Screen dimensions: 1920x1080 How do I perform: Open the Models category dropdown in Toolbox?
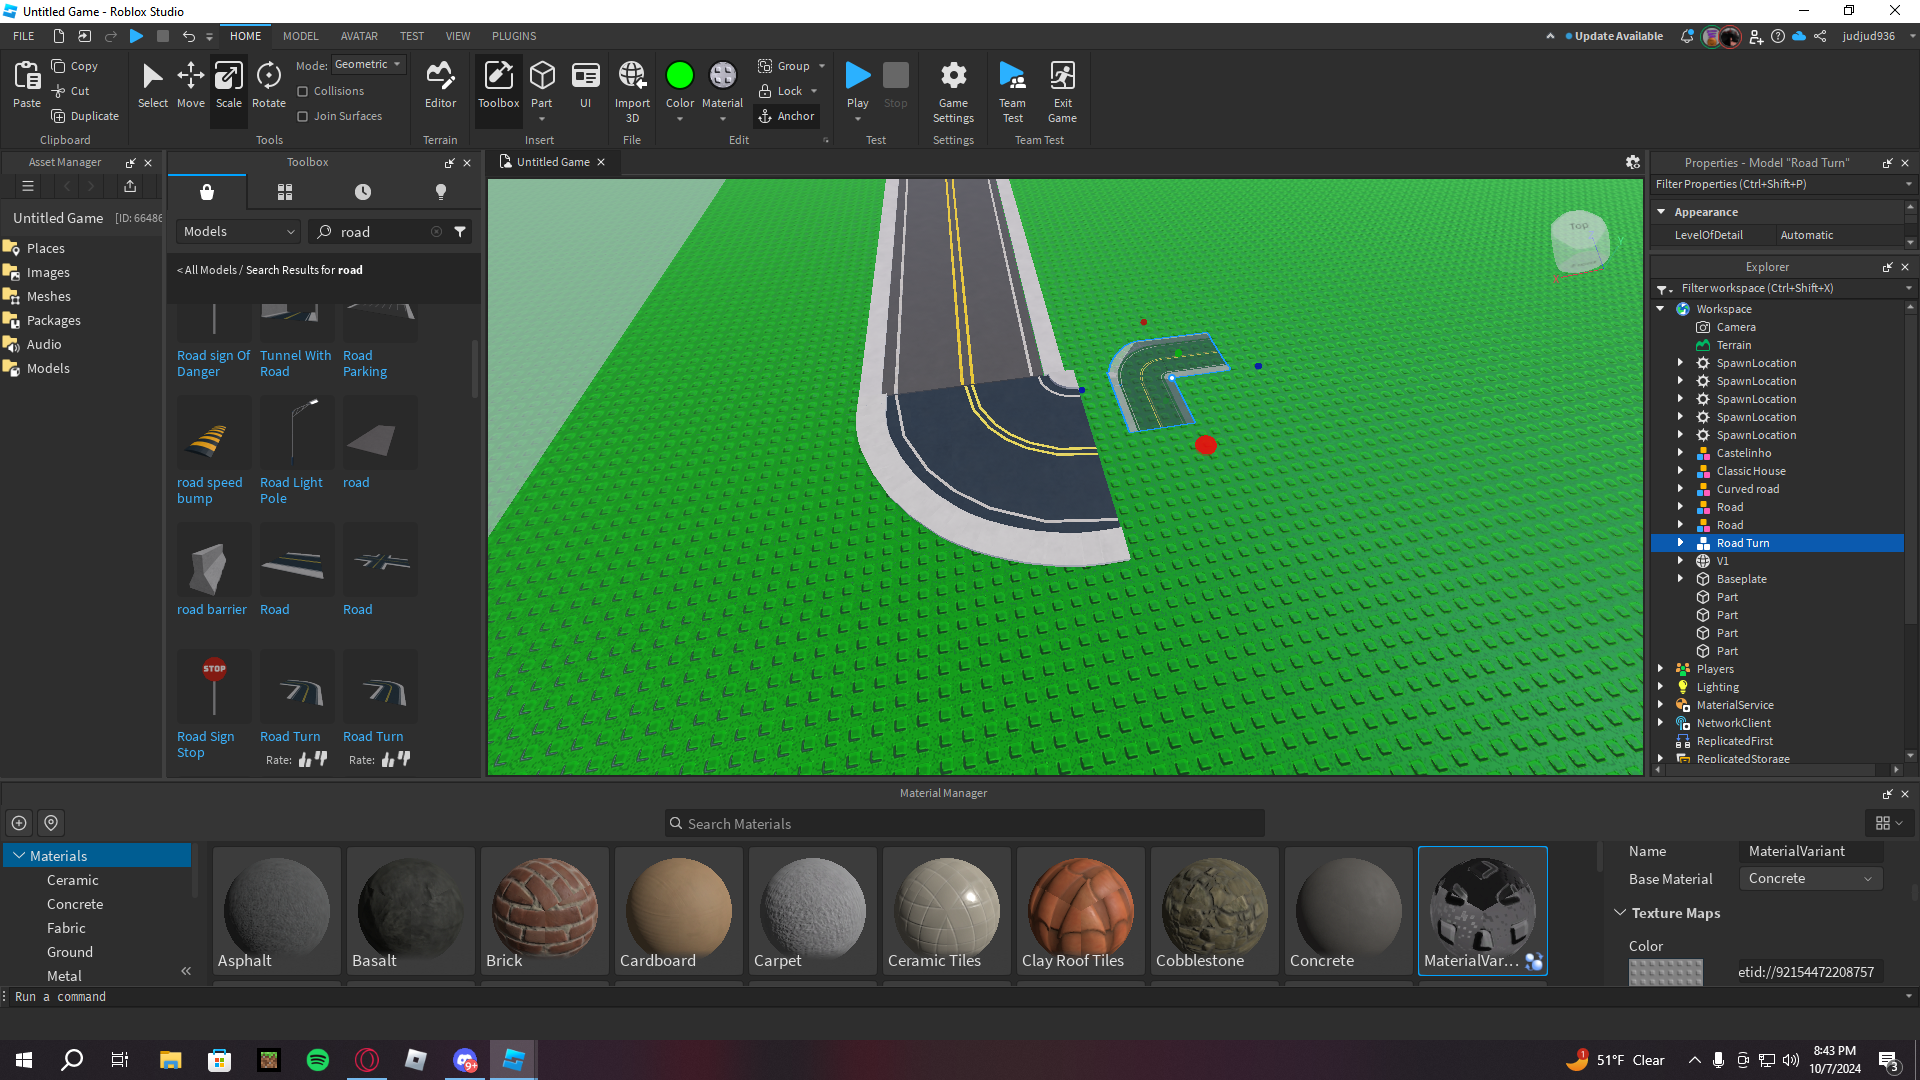[239, 232]
